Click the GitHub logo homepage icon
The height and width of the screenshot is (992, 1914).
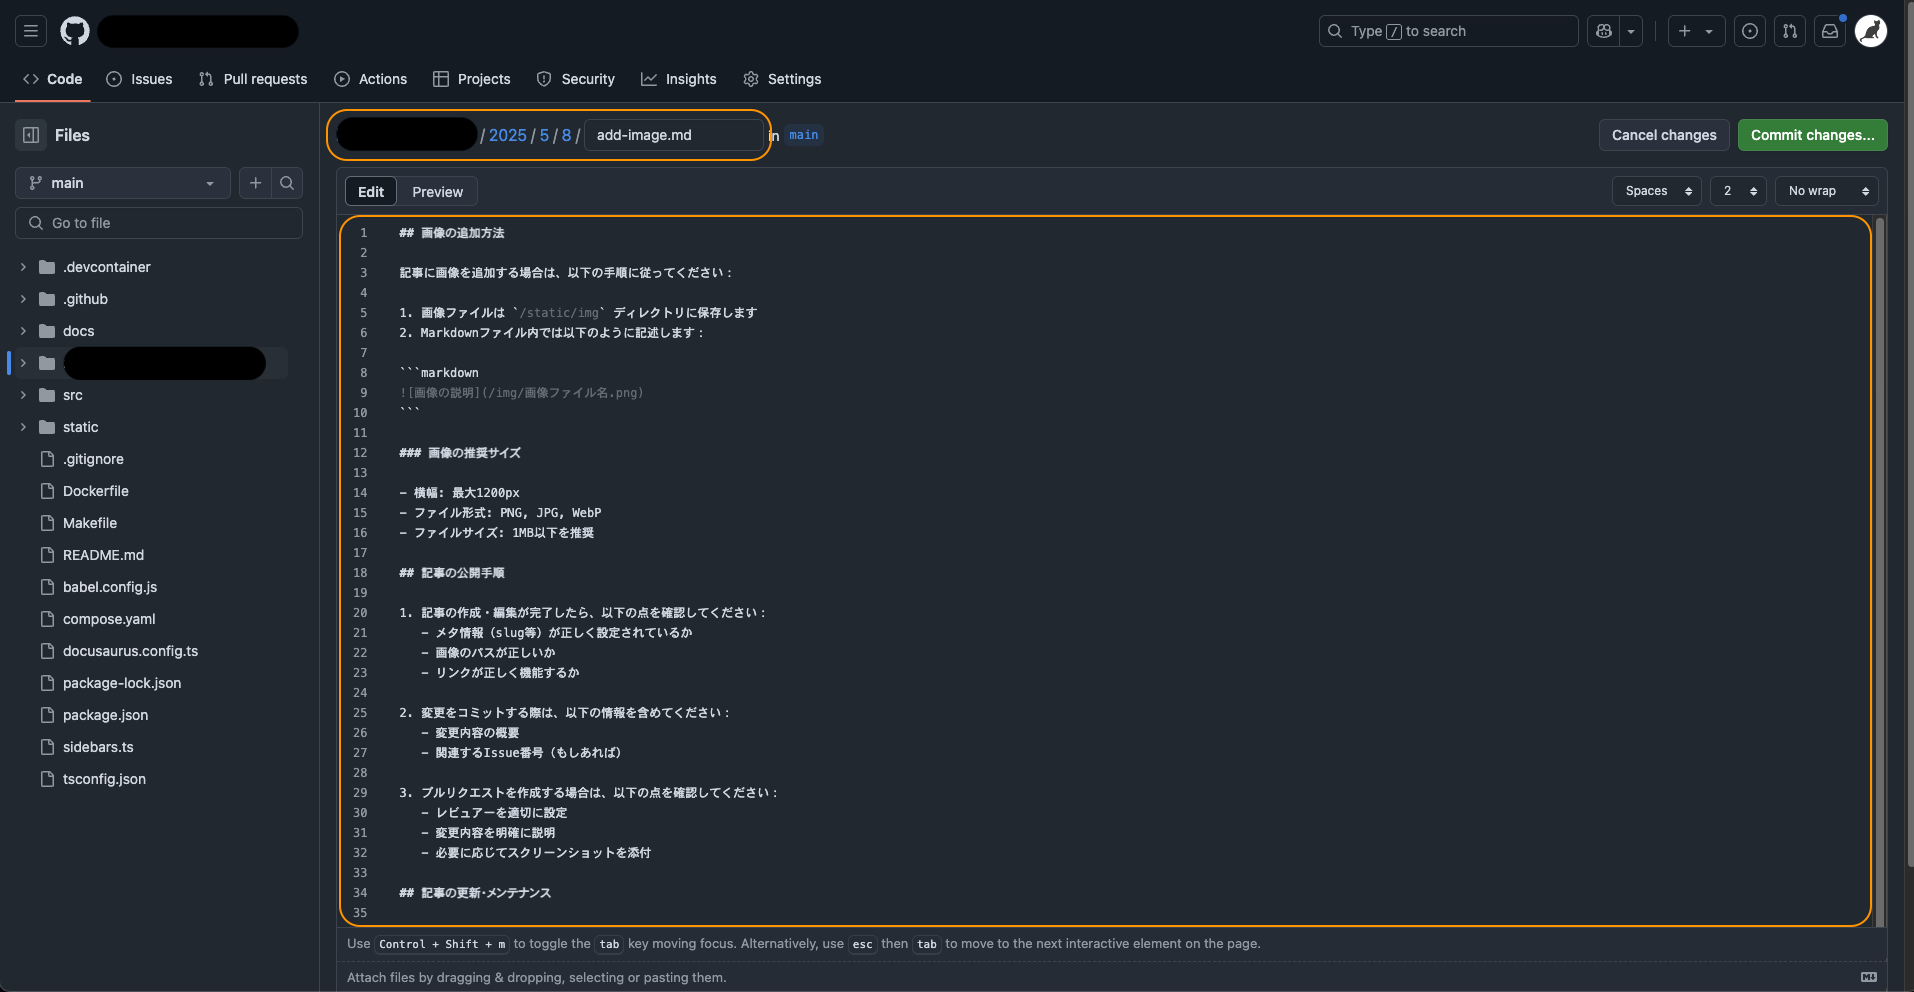(x=75, y=31)
